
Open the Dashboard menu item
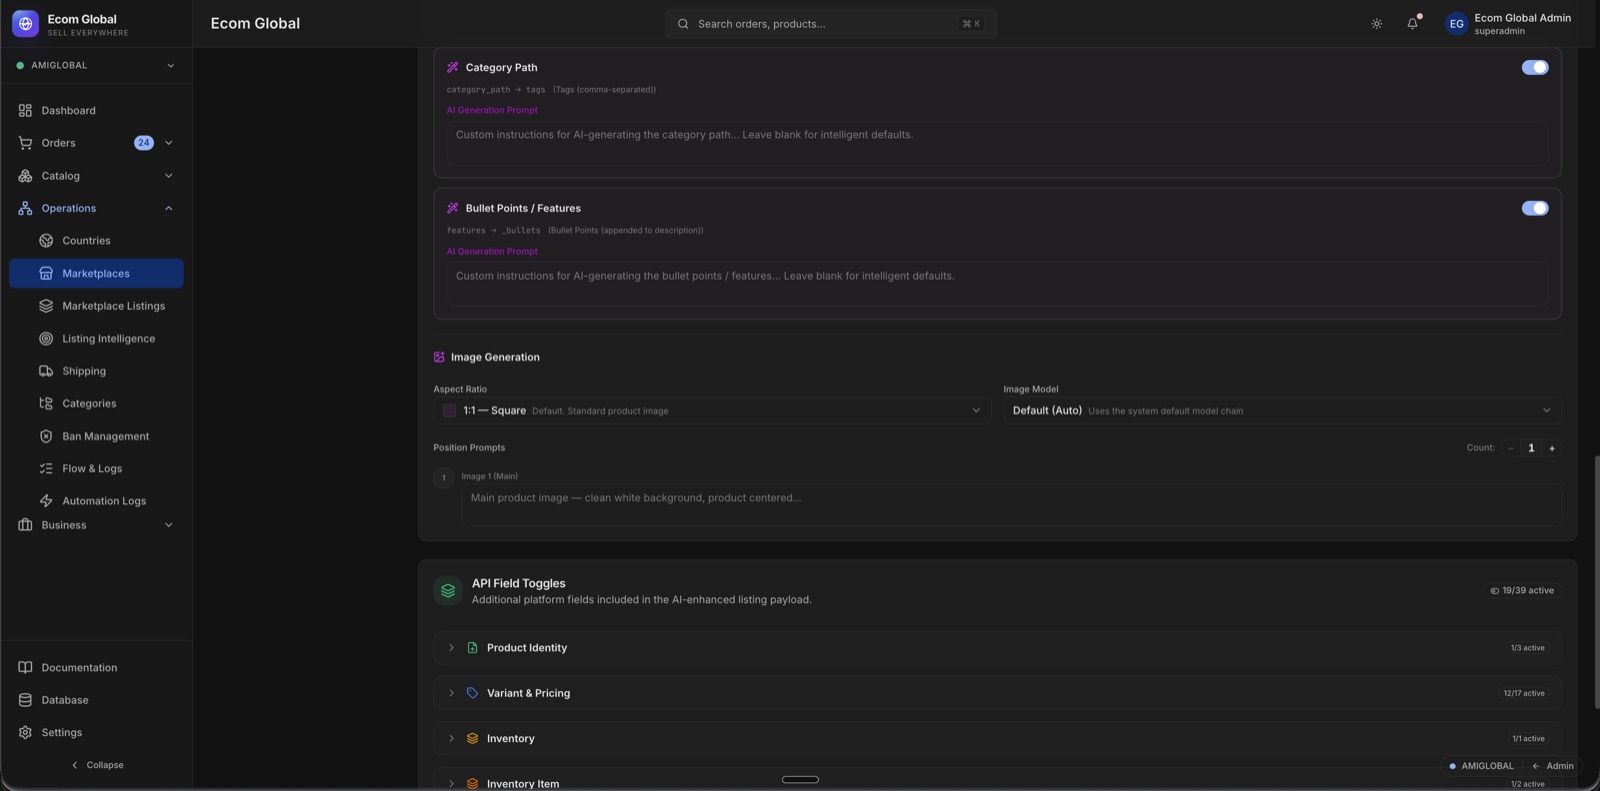pyautogui.click(x=68, y=111)
